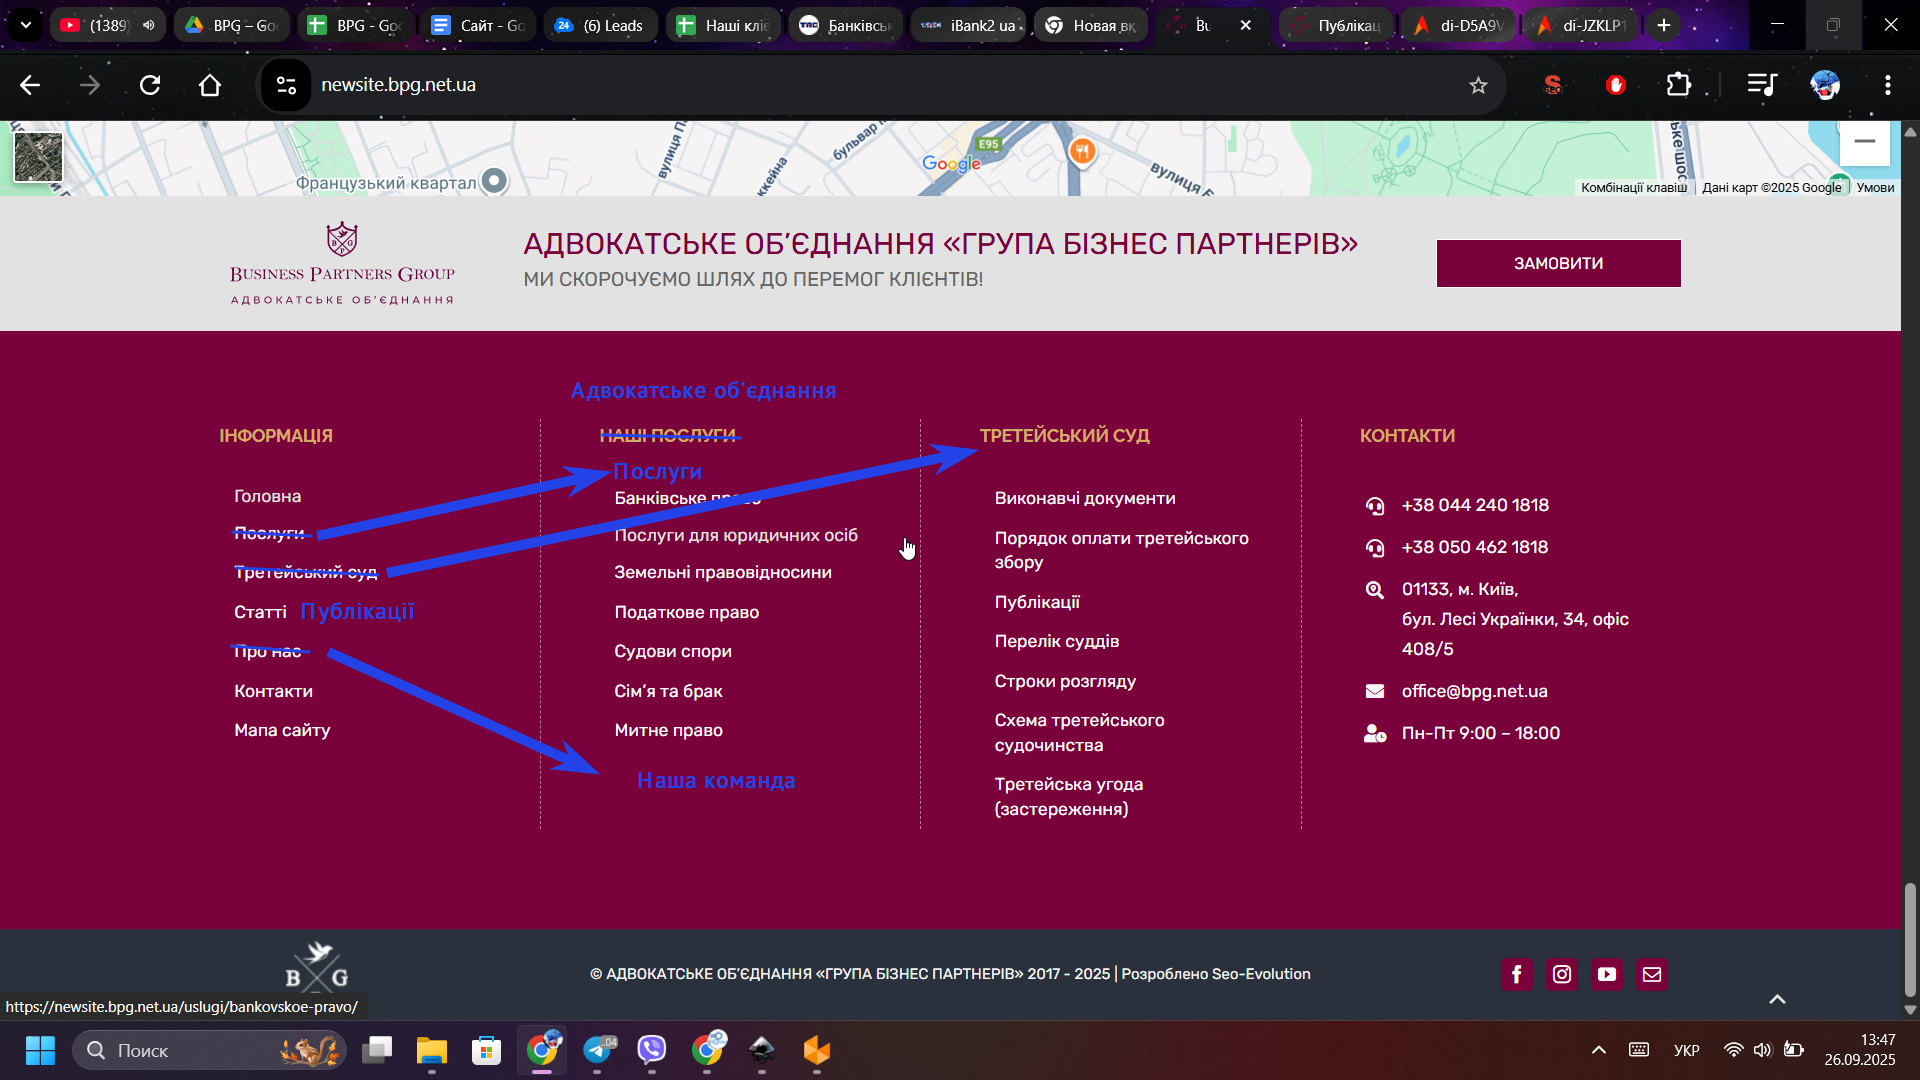This screenshot has width=1920, height=1080.
Task: Click the browser back arrow
Action: [30, 85]
